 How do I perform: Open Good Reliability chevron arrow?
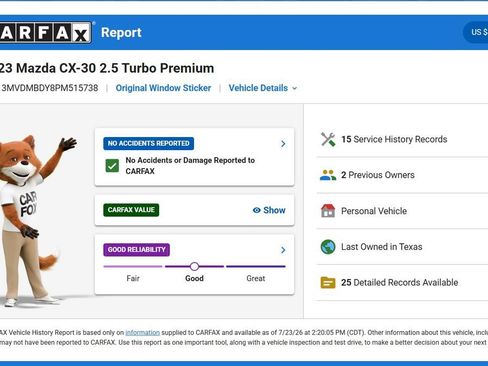[283, 250]
